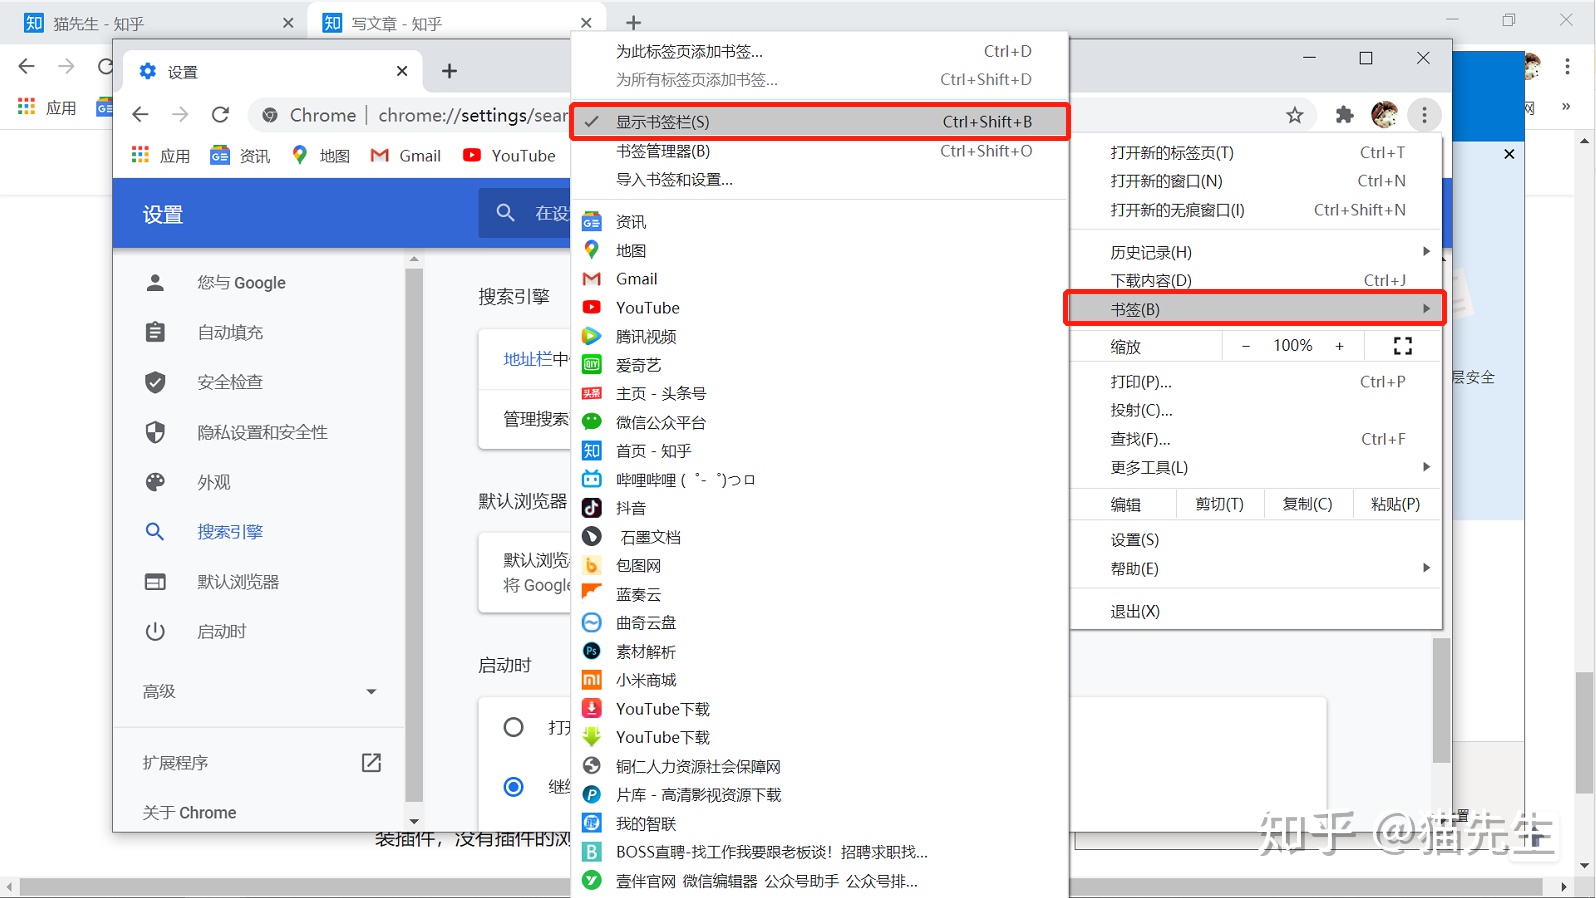
Task: Show more bookmarks chevron in background window
Action: tap(1566, 107)
